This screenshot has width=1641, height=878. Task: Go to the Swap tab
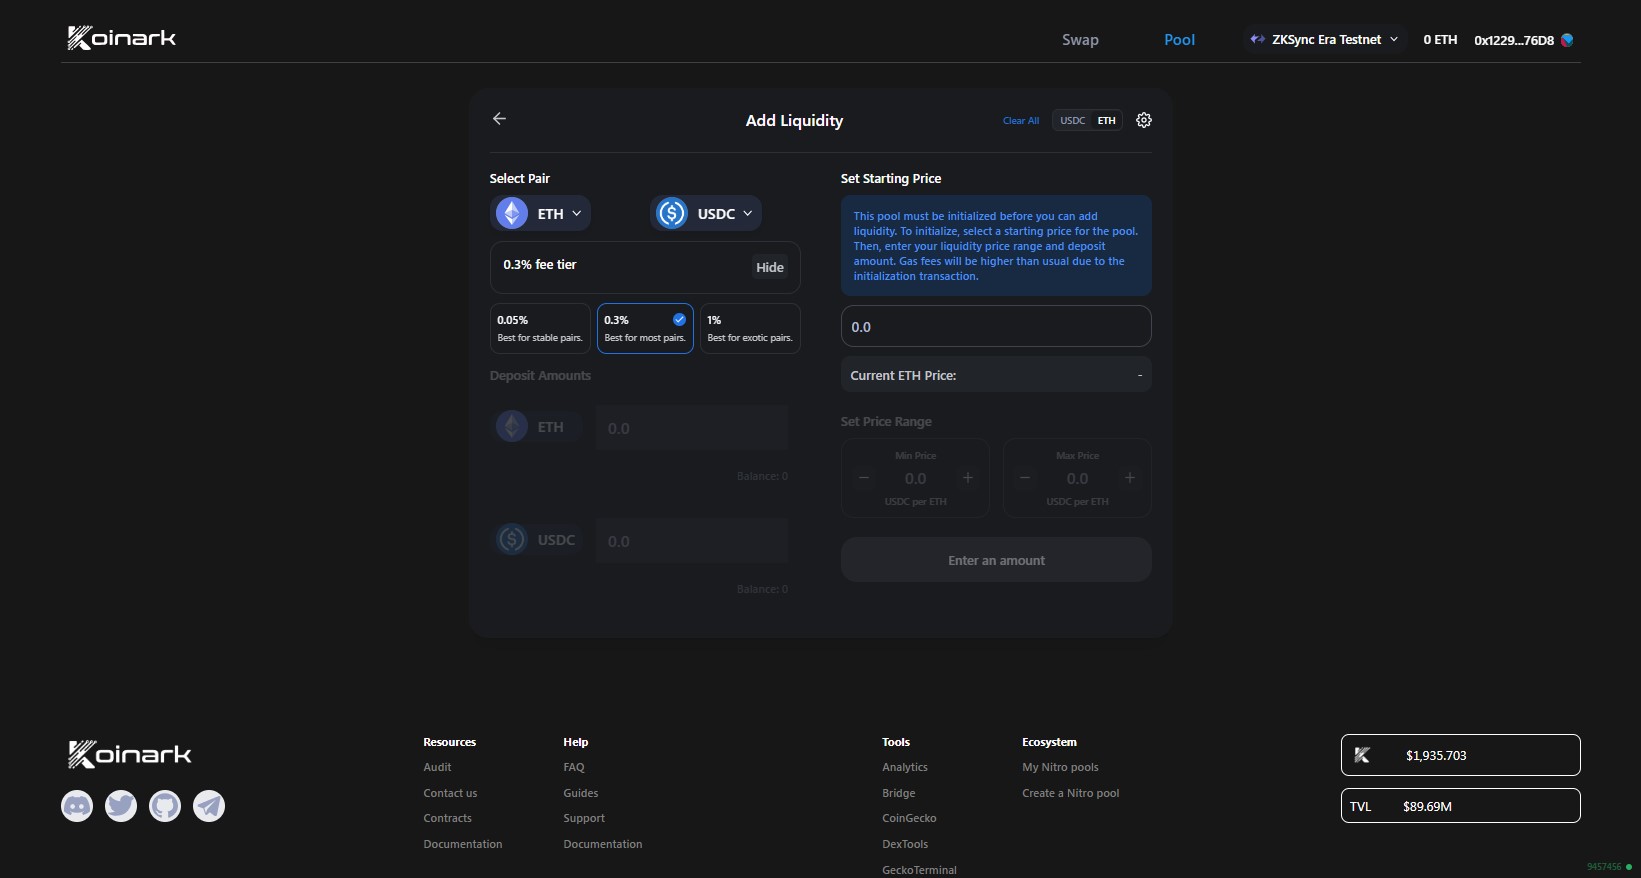[x=1080, y=40]
